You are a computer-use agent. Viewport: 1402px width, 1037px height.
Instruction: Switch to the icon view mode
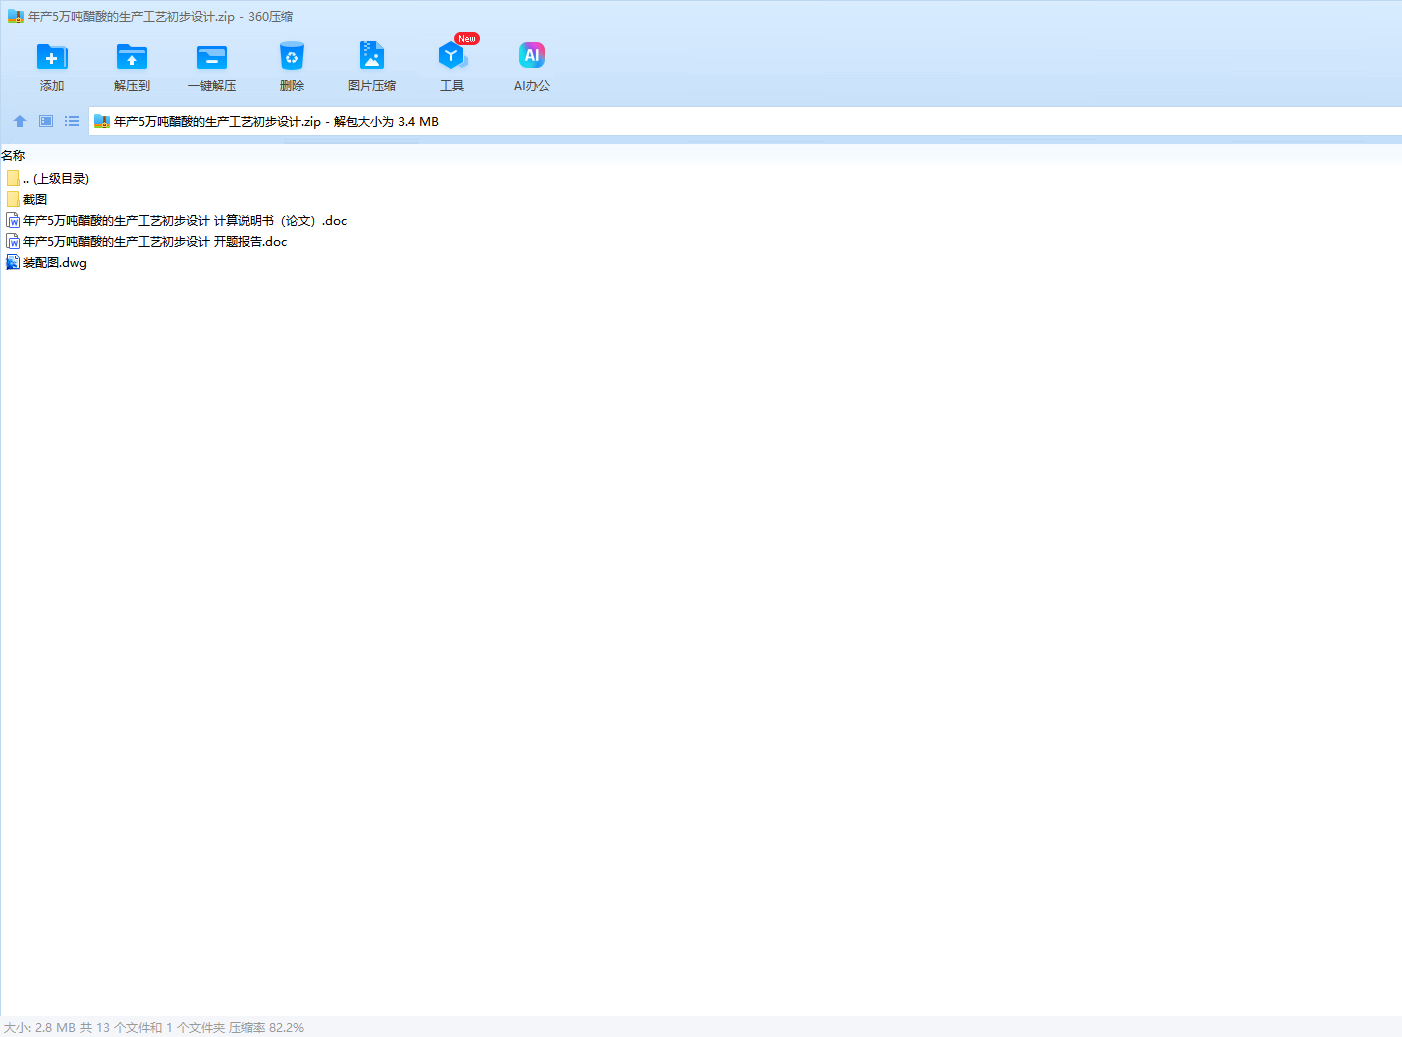46,121
